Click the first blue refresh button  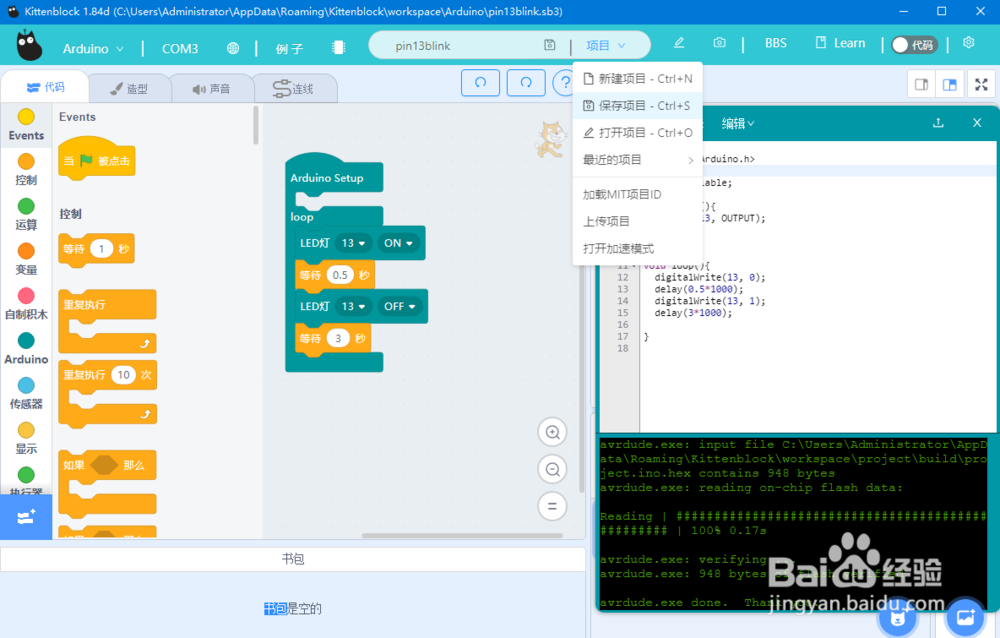(x=480, y=82)
